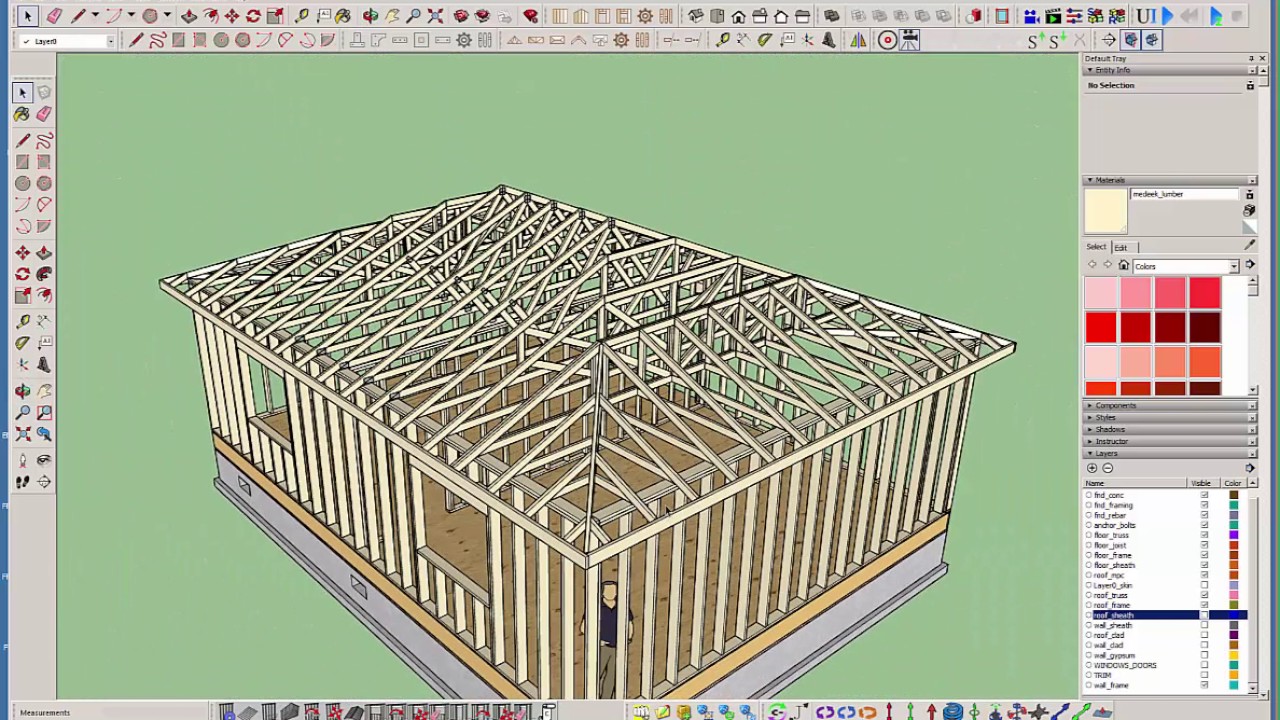Click the Add Layer plus icon
Screen dimensions: 1280x720
[1092, 468]
